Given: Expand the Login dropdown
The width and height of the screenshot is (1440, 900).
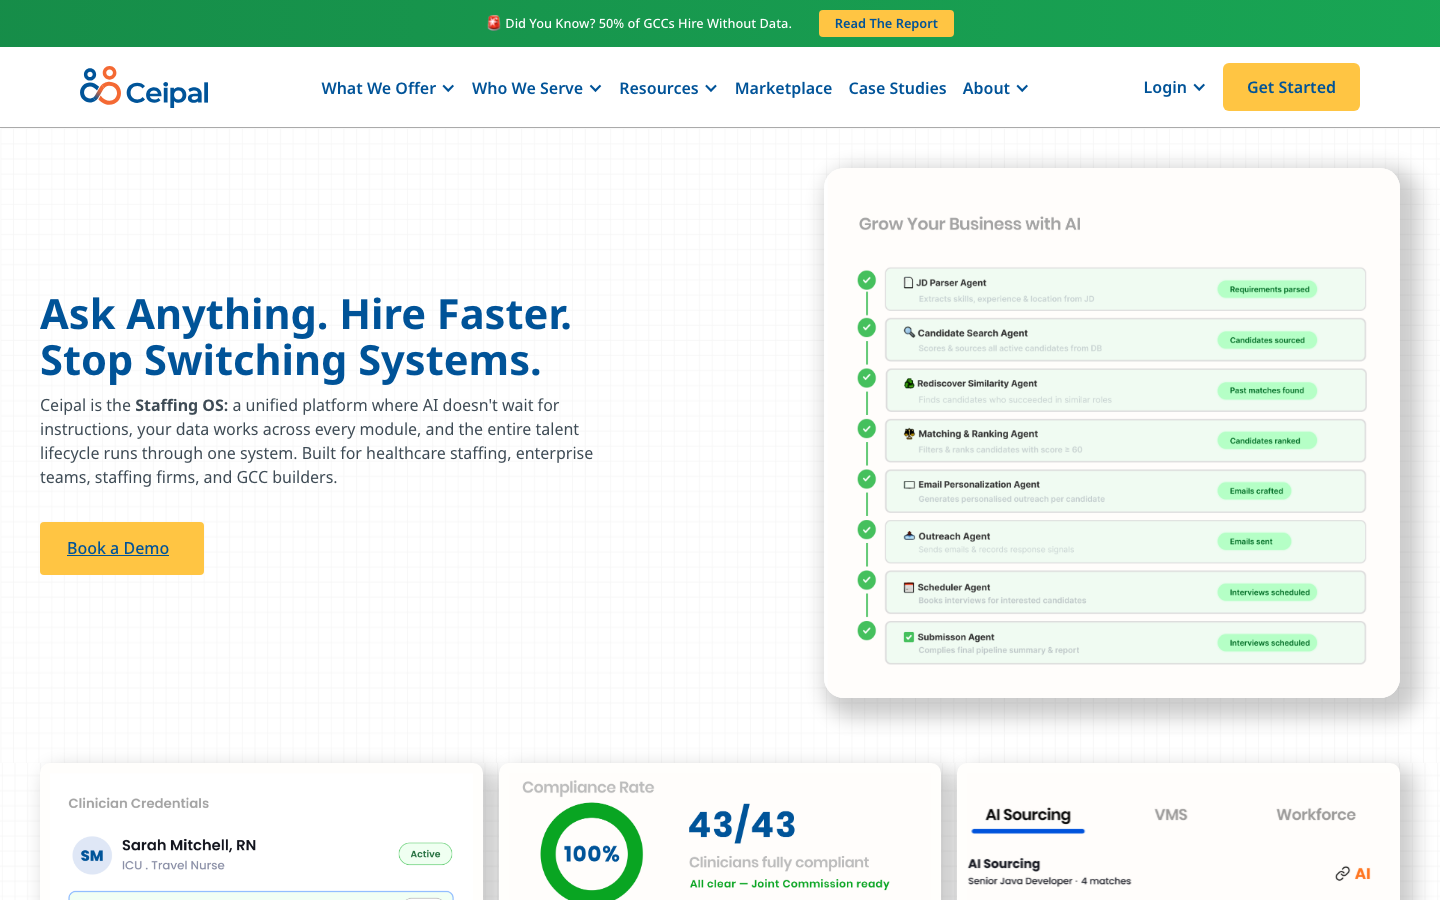Looking at the screenshot, I should pos(1175,87).
